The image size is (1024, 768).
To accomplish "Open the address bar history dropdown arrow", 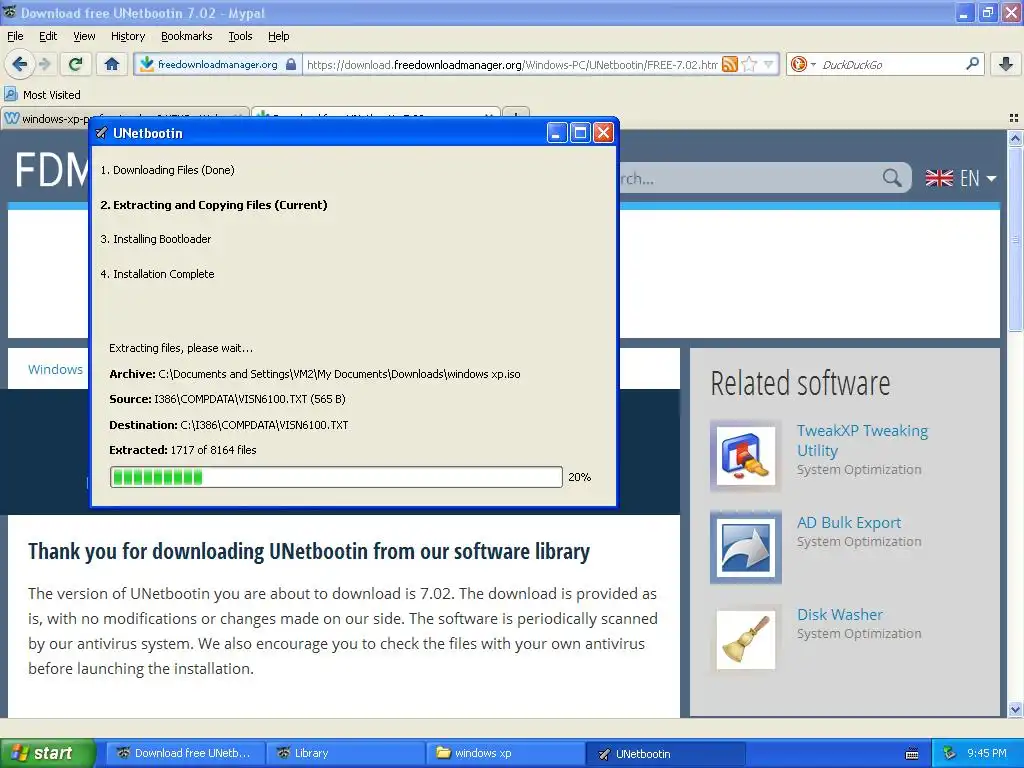I will point(769,64).
